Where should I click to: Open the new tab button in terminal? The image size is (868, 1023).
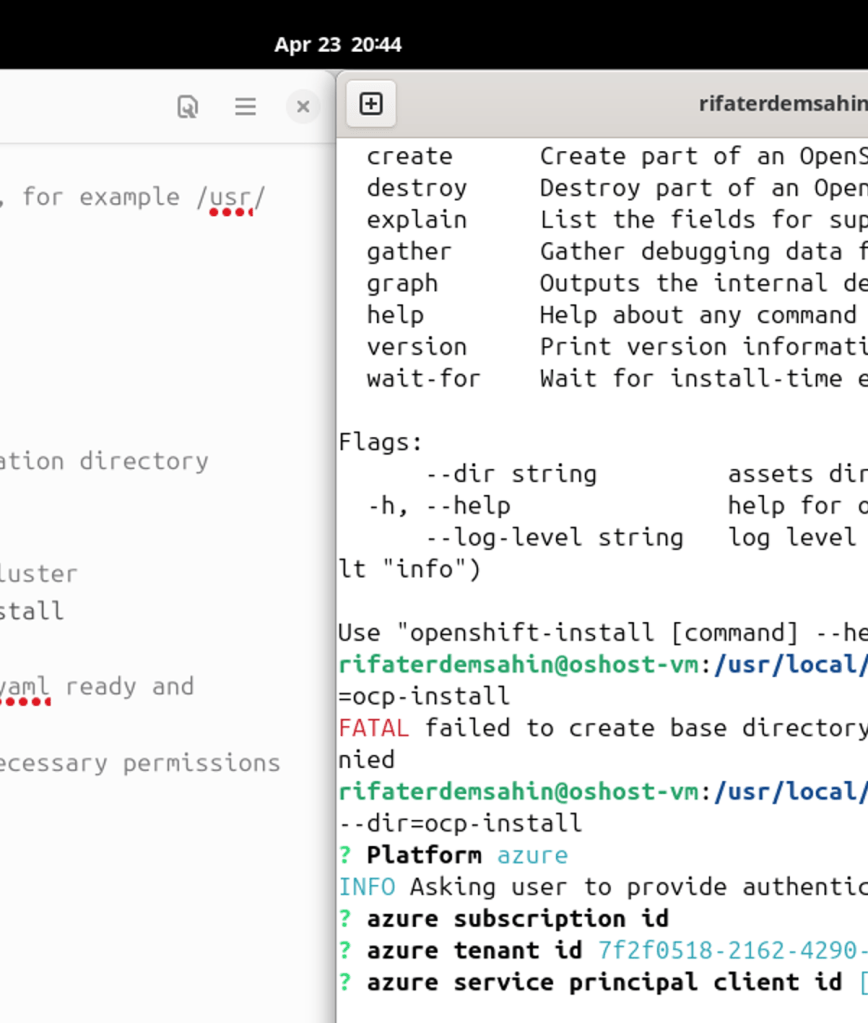[371, 104]
